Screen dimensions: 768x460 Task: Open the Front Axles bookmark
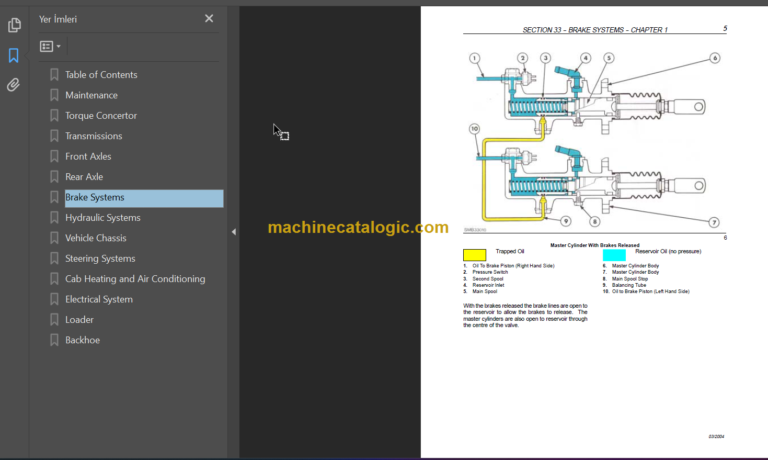click(x=88, y=156)
